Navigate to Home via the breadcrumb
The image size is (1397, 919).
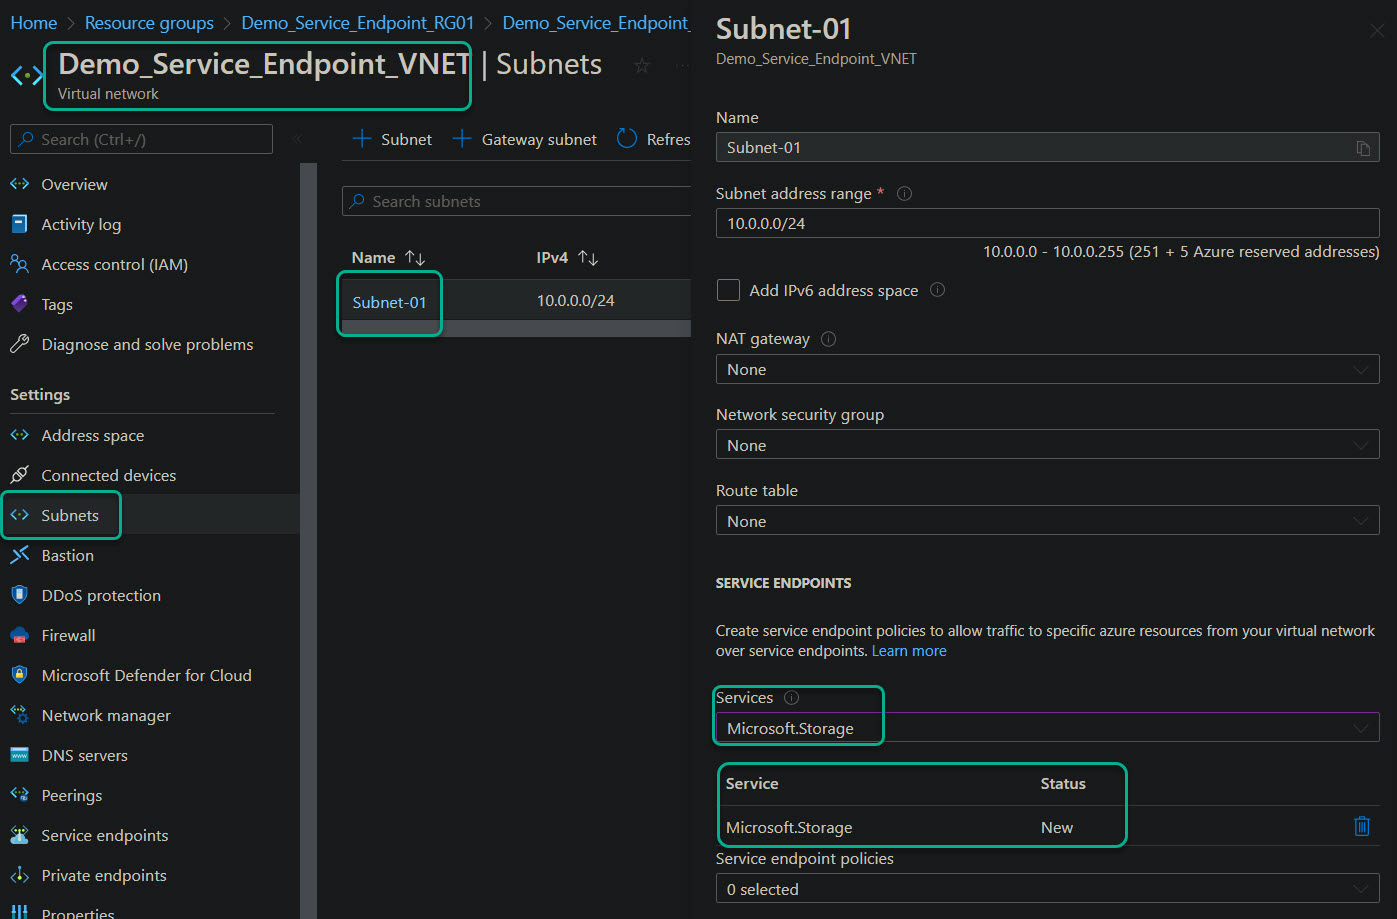click(x=33, y=22)
